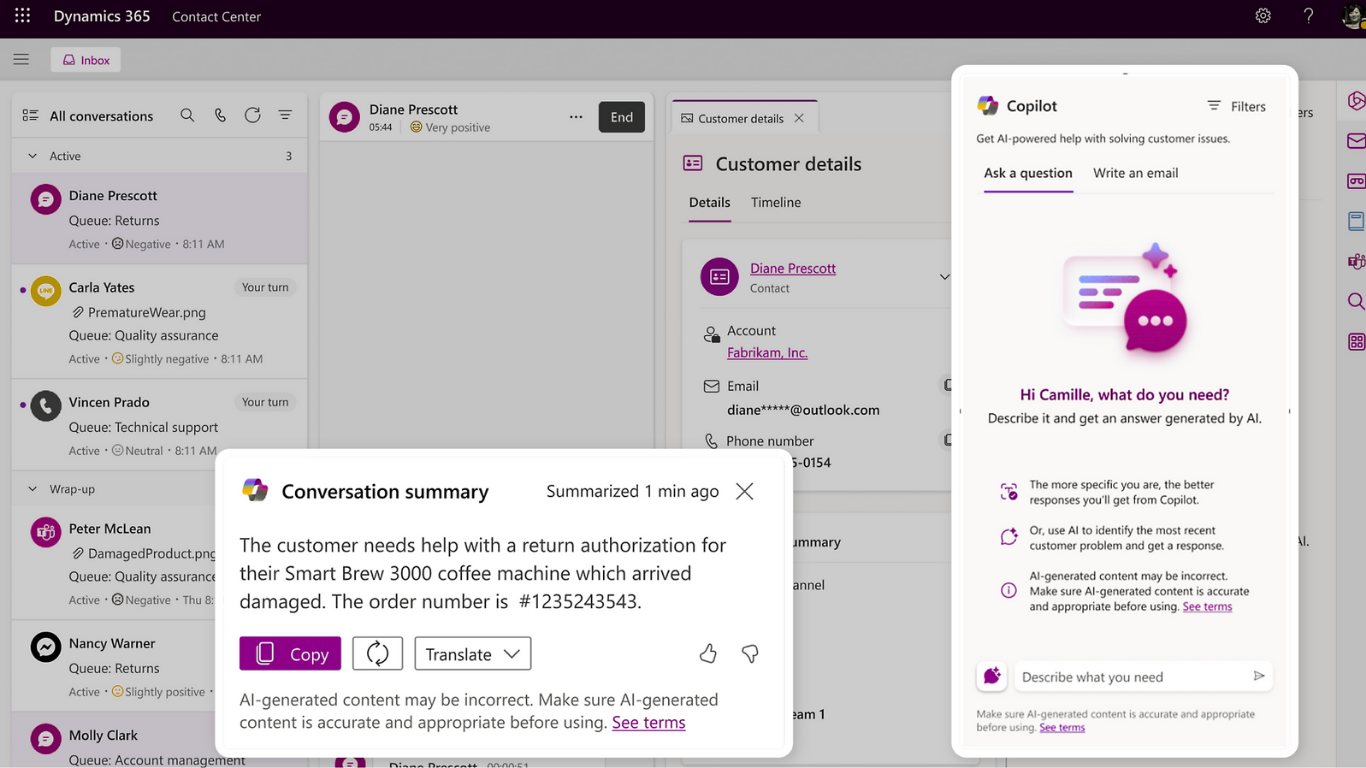The image size is (1366, 768).
Task: Open more options ellipsis for Diane Prescott
Action: tap(576, 117)
